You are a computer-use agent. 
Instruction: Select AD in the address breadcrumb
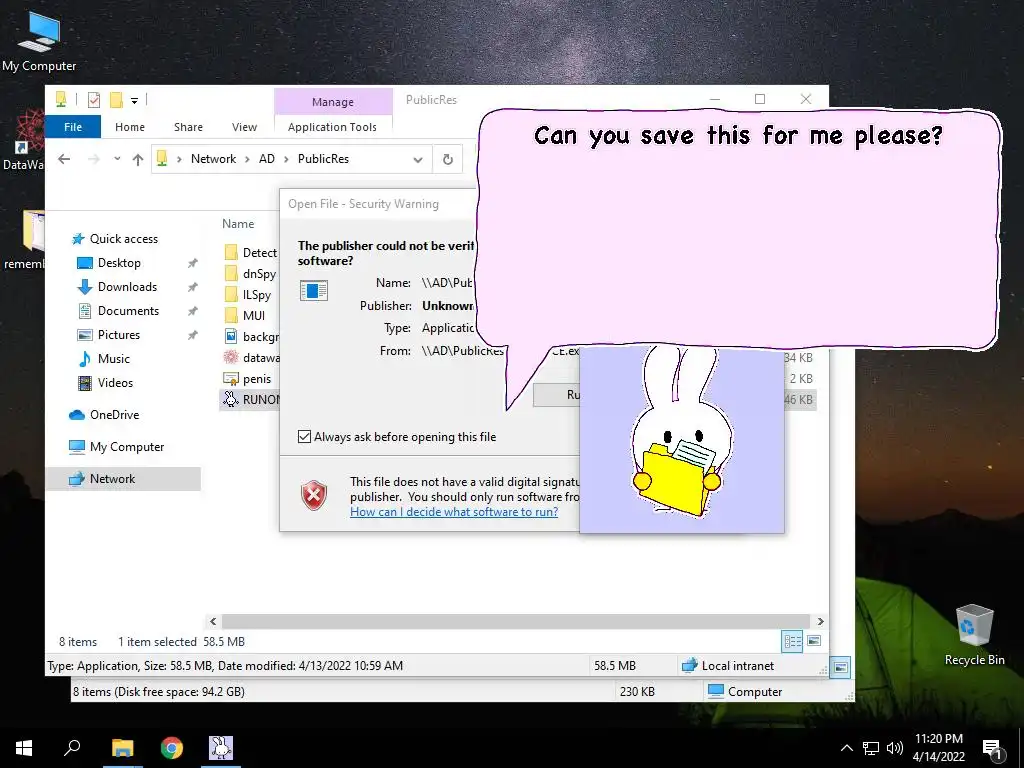point(266,159)
